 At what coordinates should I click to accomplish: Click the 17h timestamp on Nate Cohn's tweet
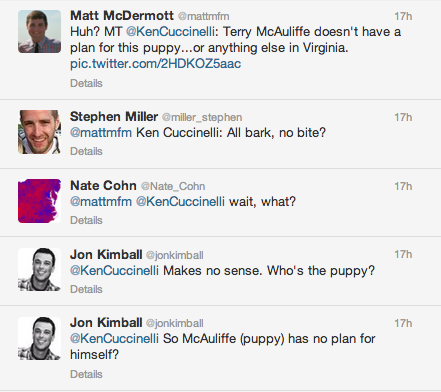pyautogui.click(x=403, y=186)
